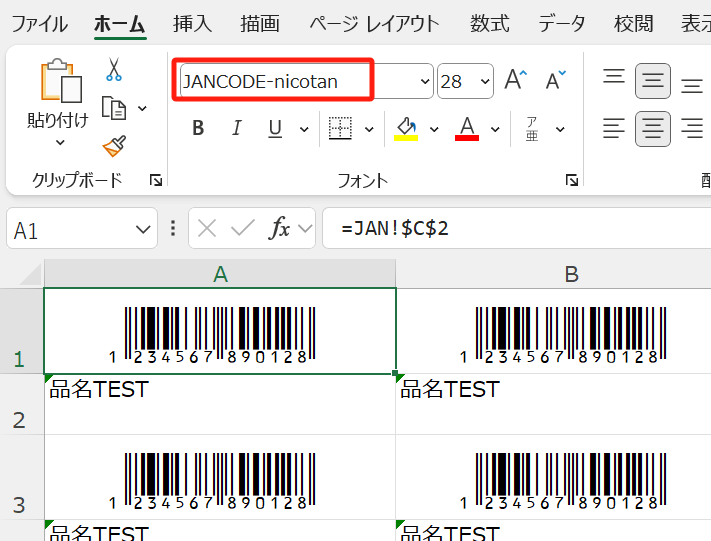Select barcode cell B1

coord(554,331)
